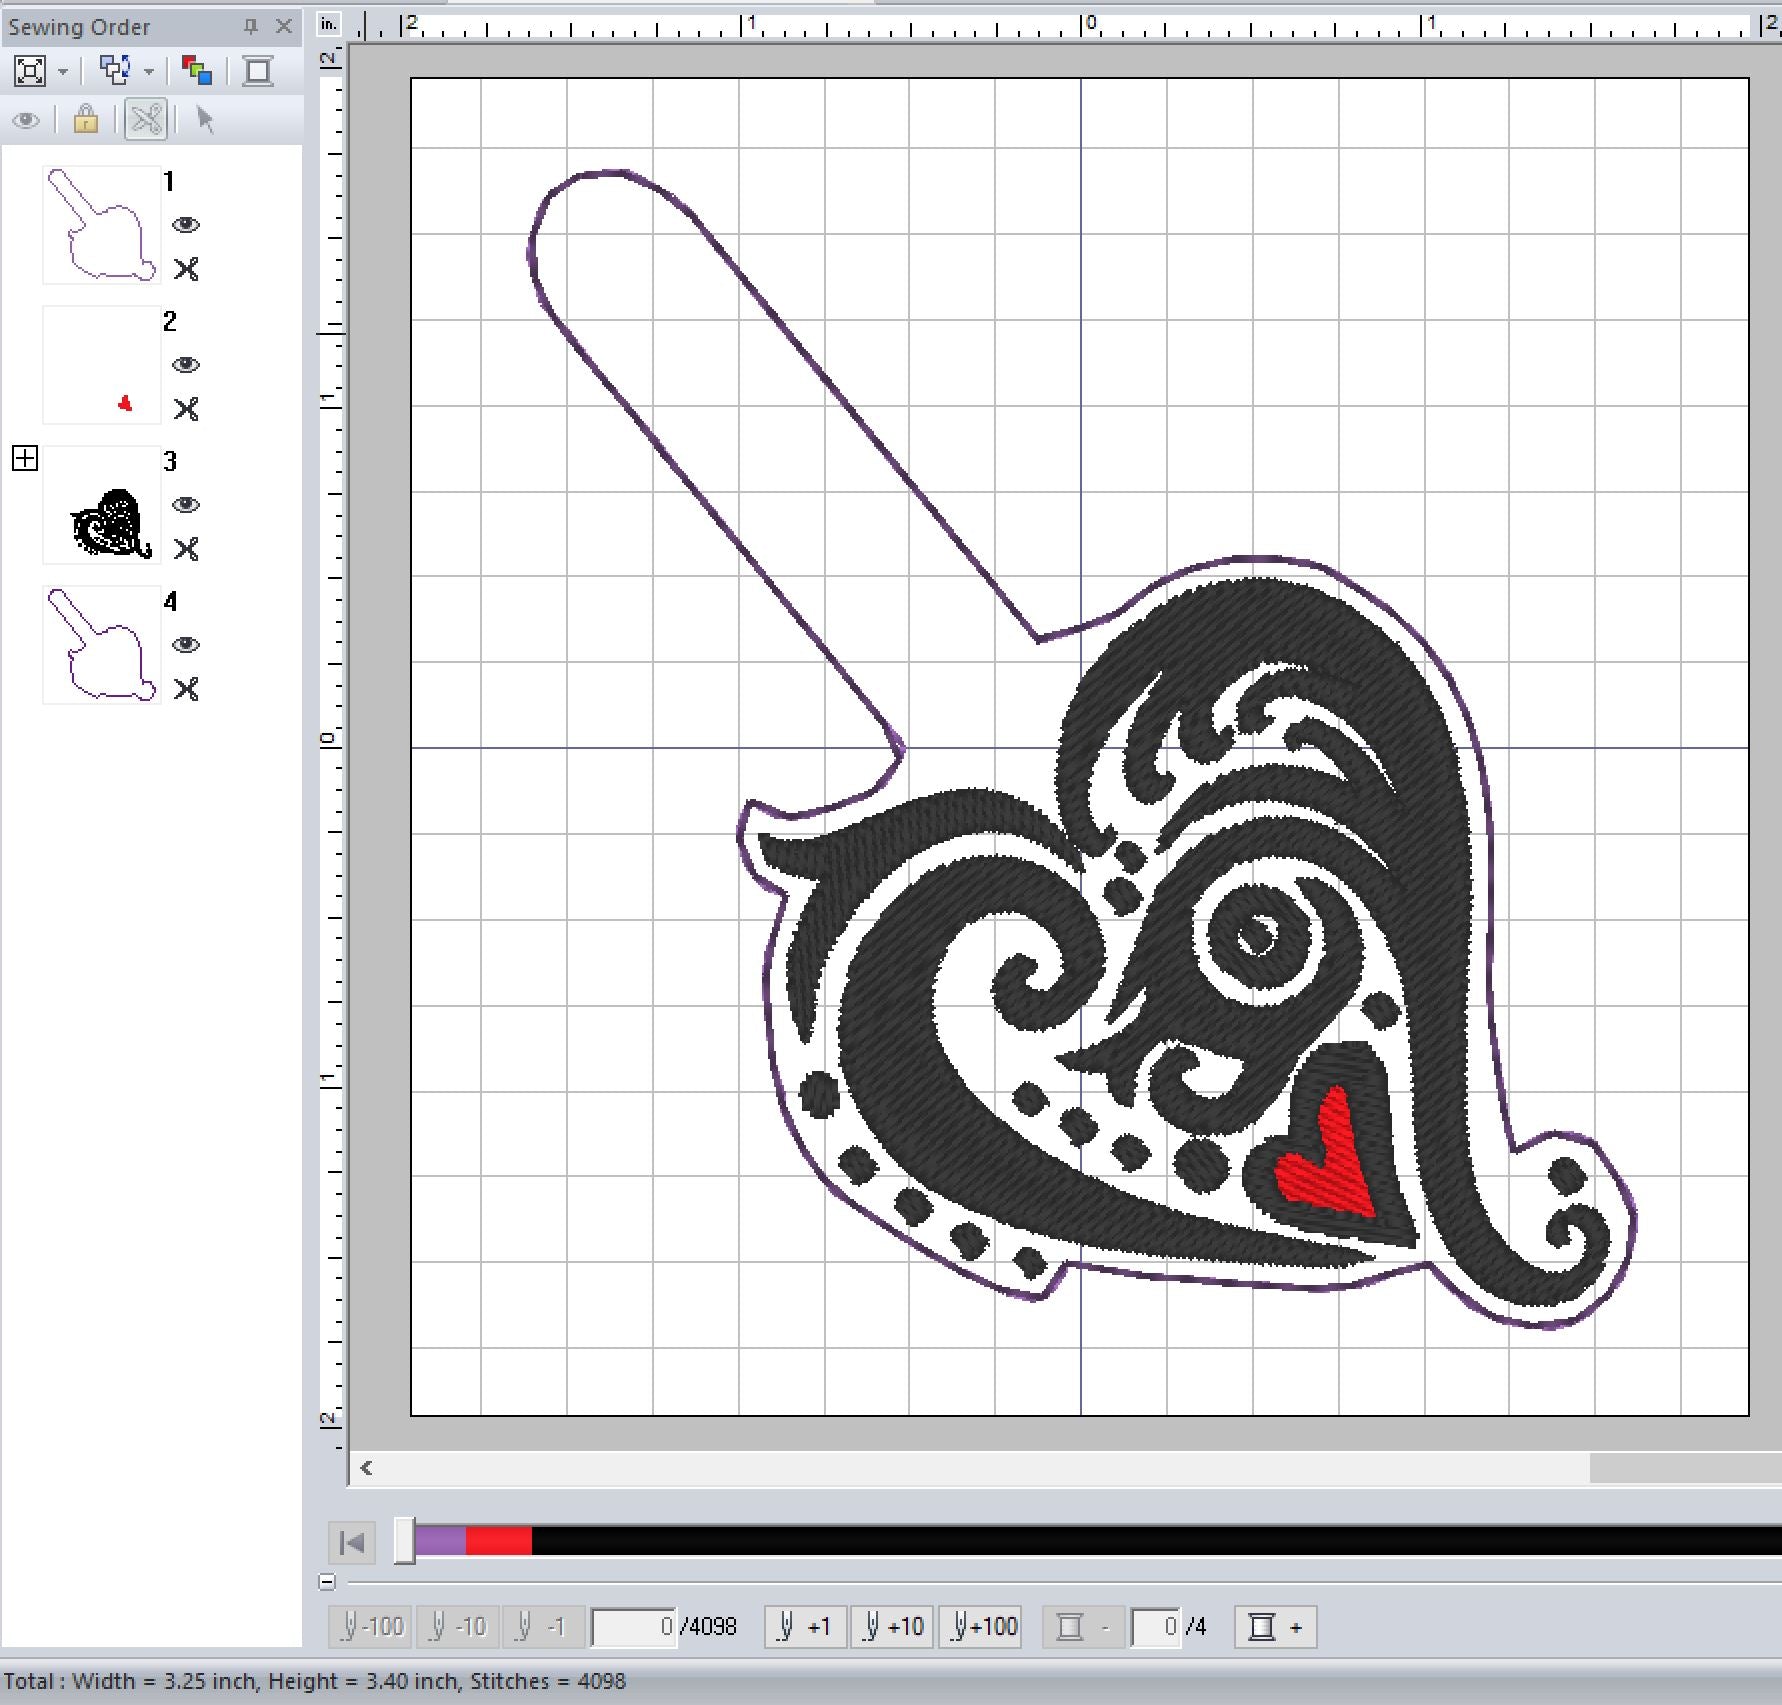Step forward one stitch with the +1 button
Screen dimensions: 1782x1705
pyautogui.click(x=806, y=1627)
